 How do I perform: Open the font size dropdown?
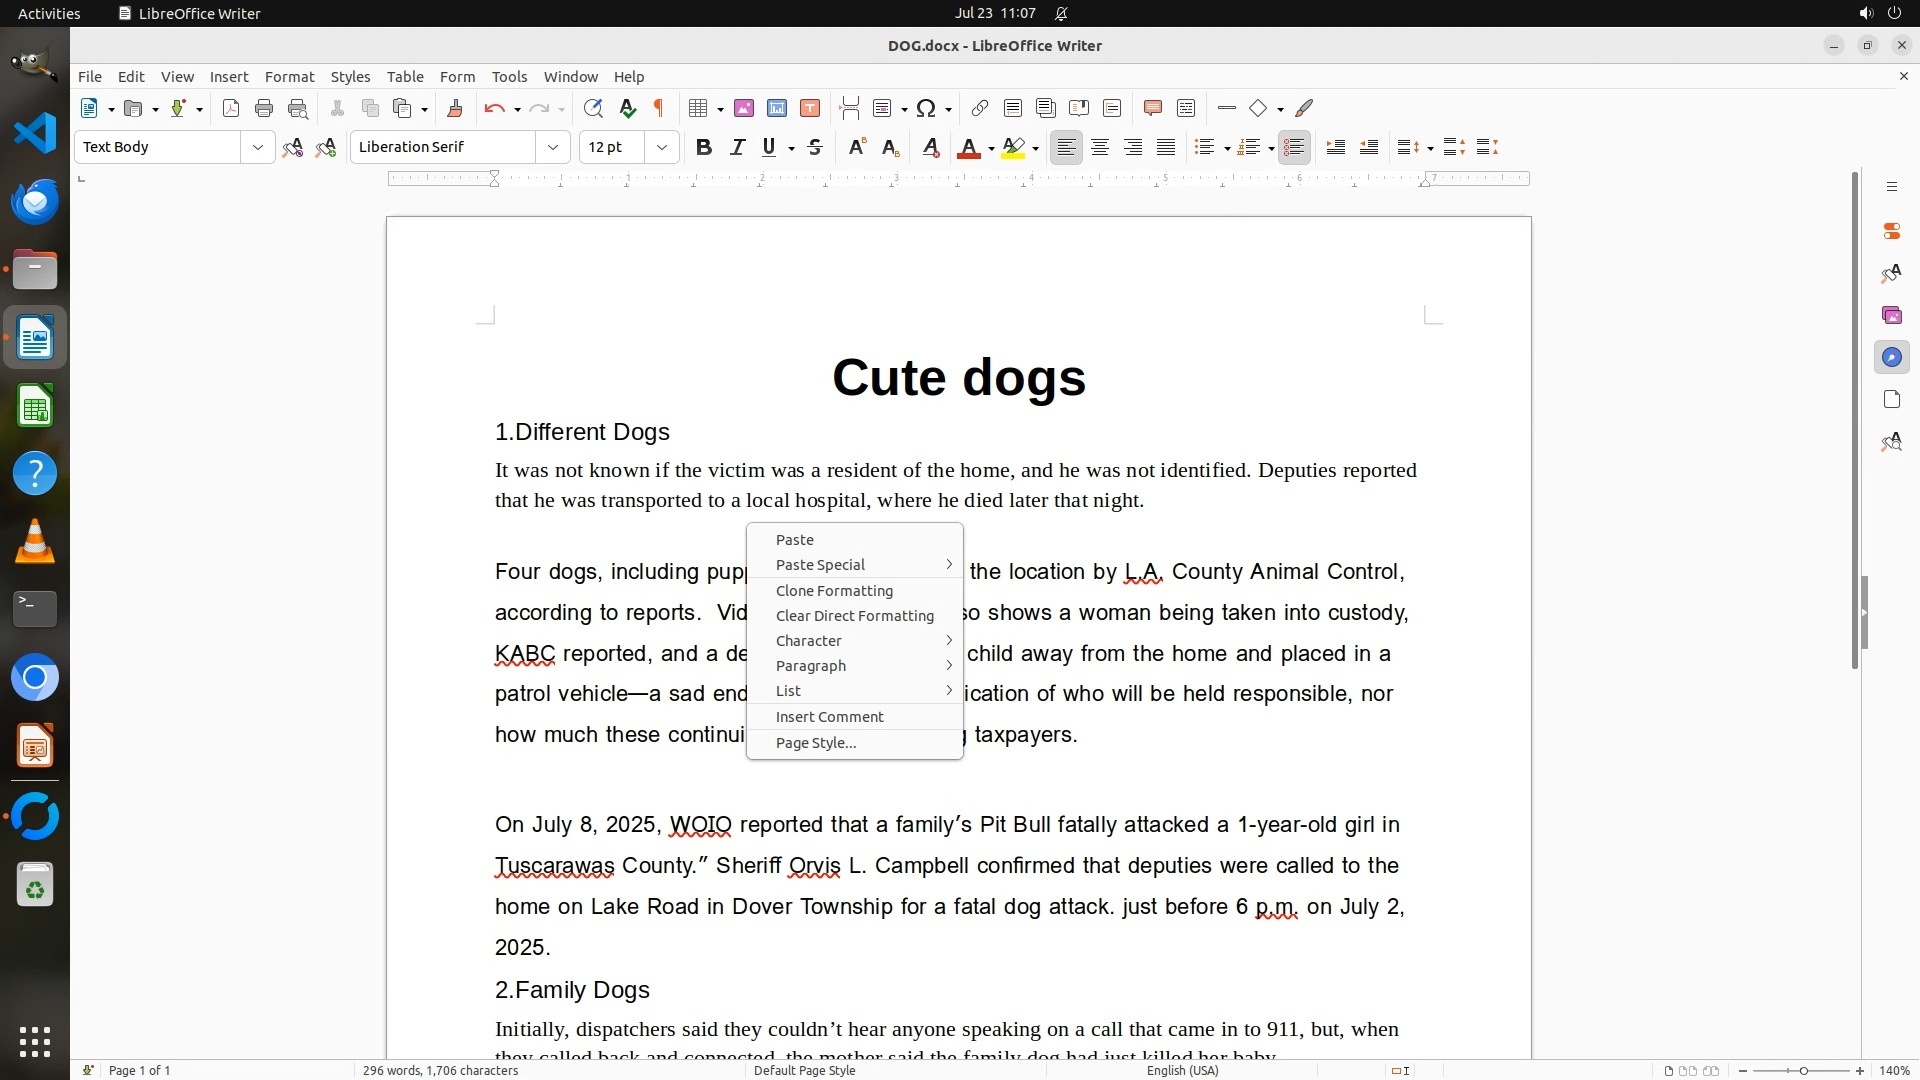pyautogui.click(x=661, y=147)
